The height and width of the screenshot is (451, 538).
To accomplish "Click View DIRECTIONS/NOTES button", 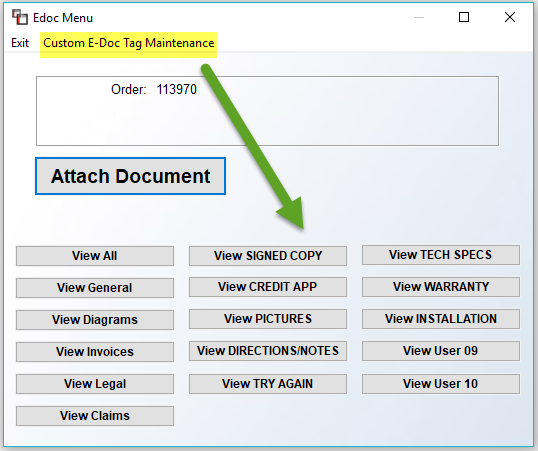I will coord(268,350).
